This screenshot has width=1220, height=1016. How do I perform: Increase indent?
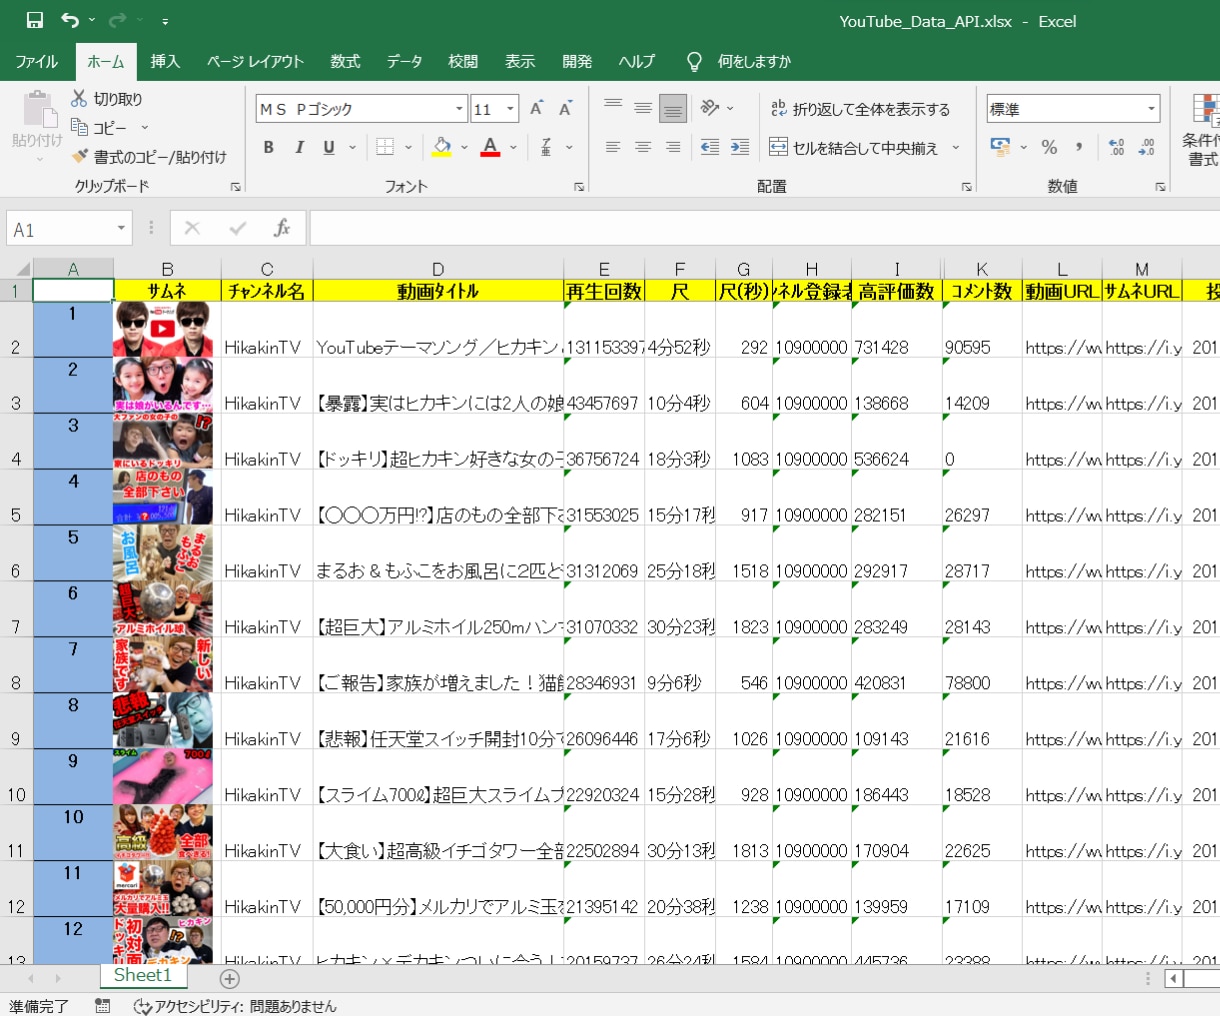coord(740,148)
